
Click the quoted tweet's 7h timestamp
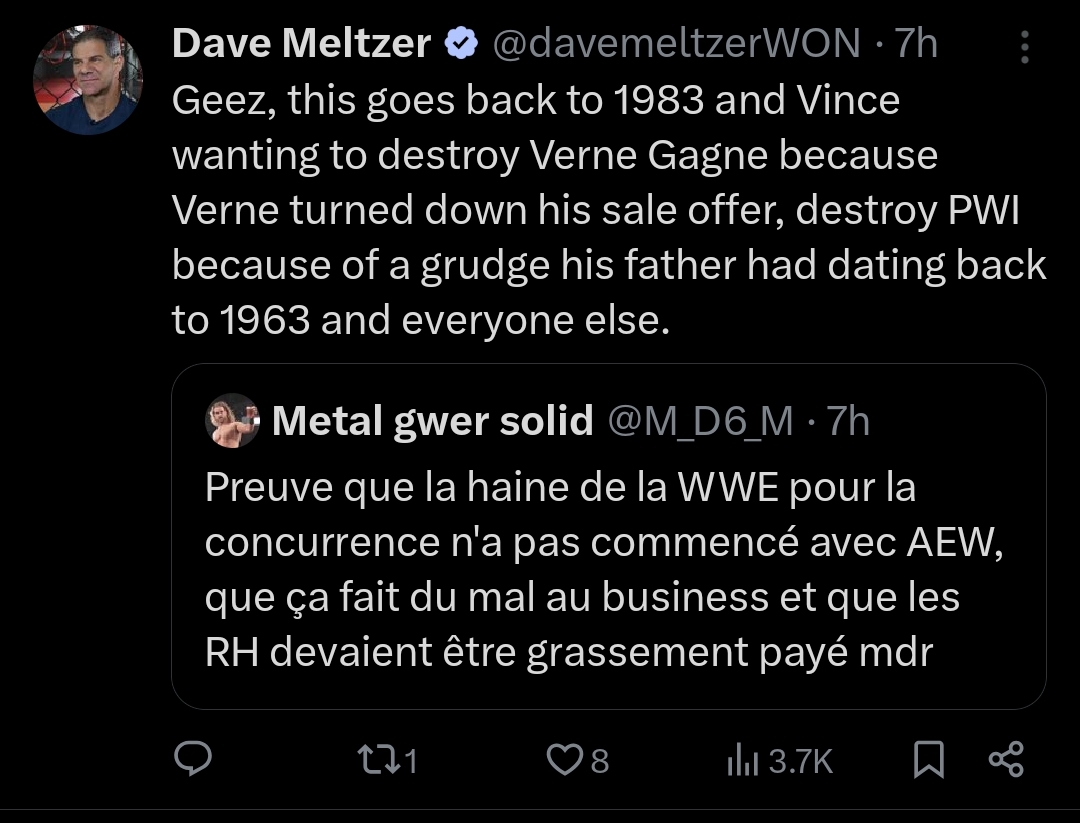(x=848, y=421)
